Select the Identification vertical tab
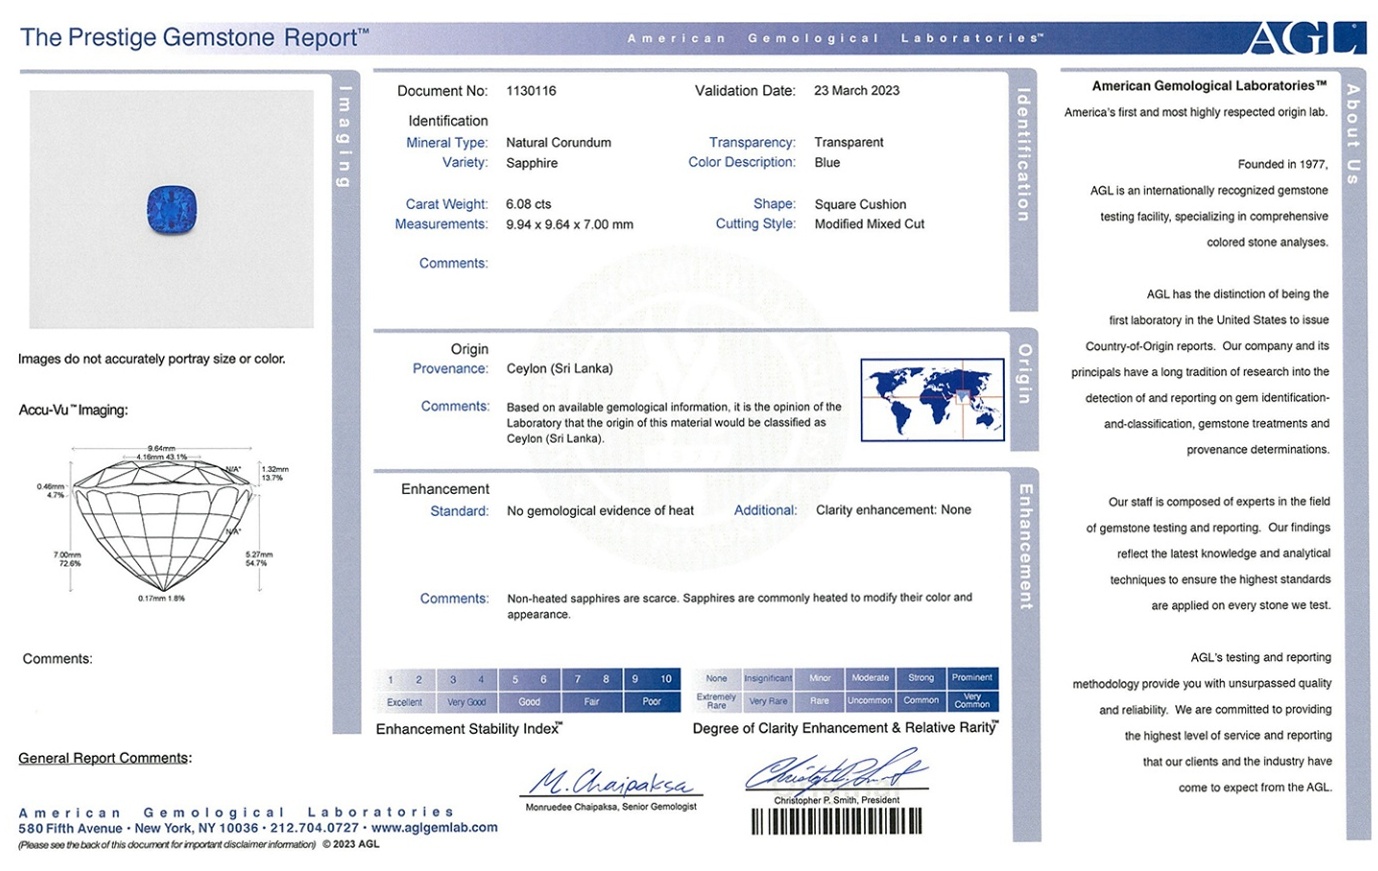 point(1023,155)
